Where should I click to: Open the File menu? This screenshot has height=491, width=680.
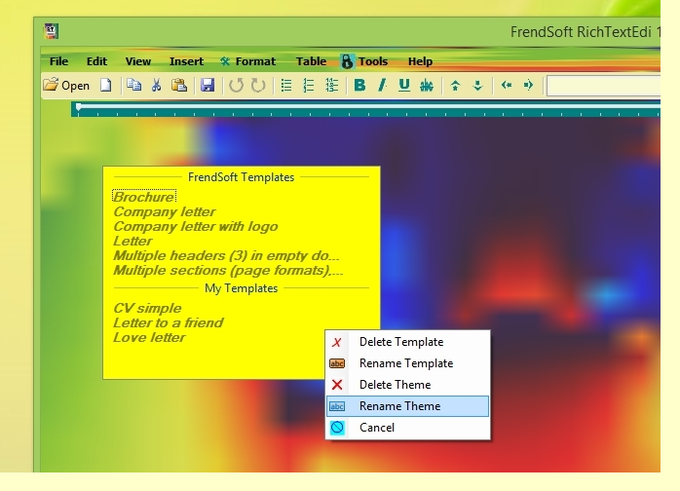[x=59, y=62]
